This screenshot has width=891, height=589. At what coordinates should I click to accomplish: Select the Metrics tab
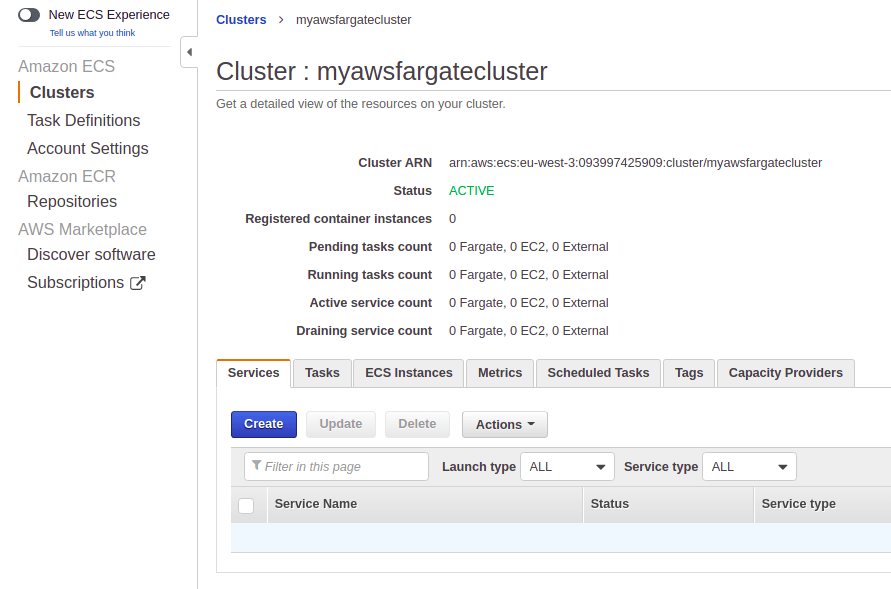point(500,373)
